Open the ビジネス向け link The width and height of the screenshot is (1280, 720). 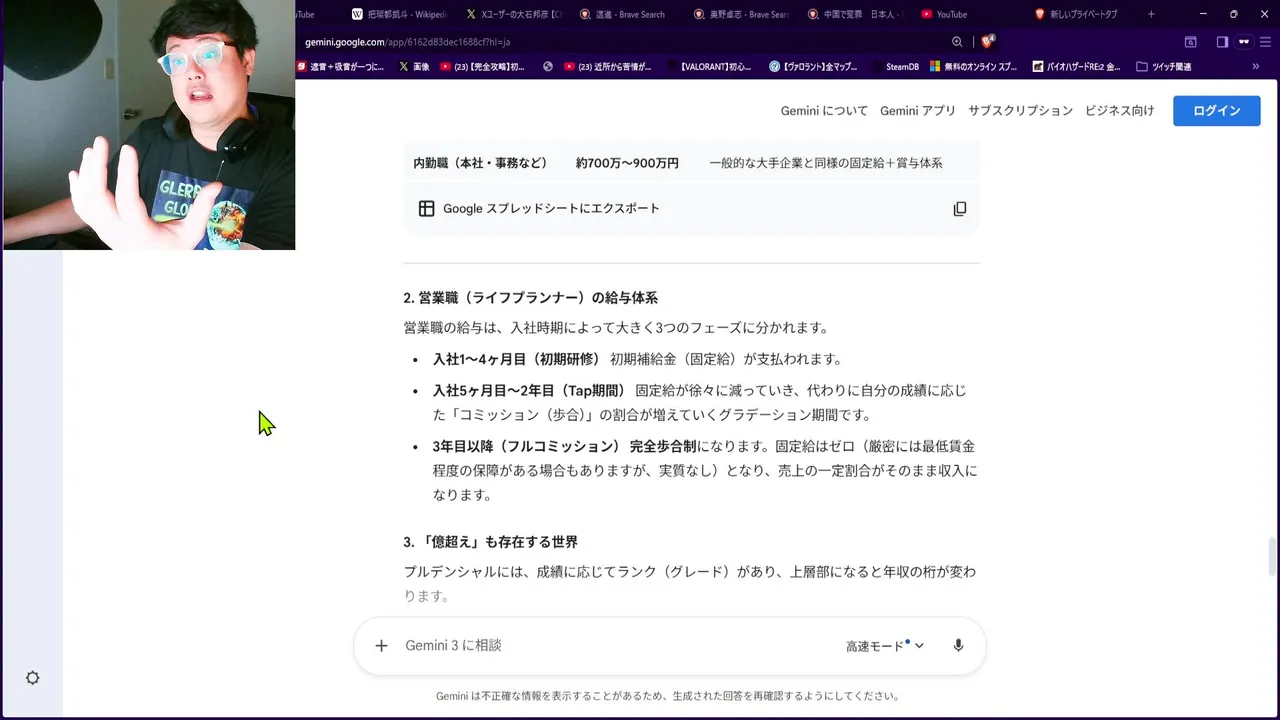coord(1120,111)
